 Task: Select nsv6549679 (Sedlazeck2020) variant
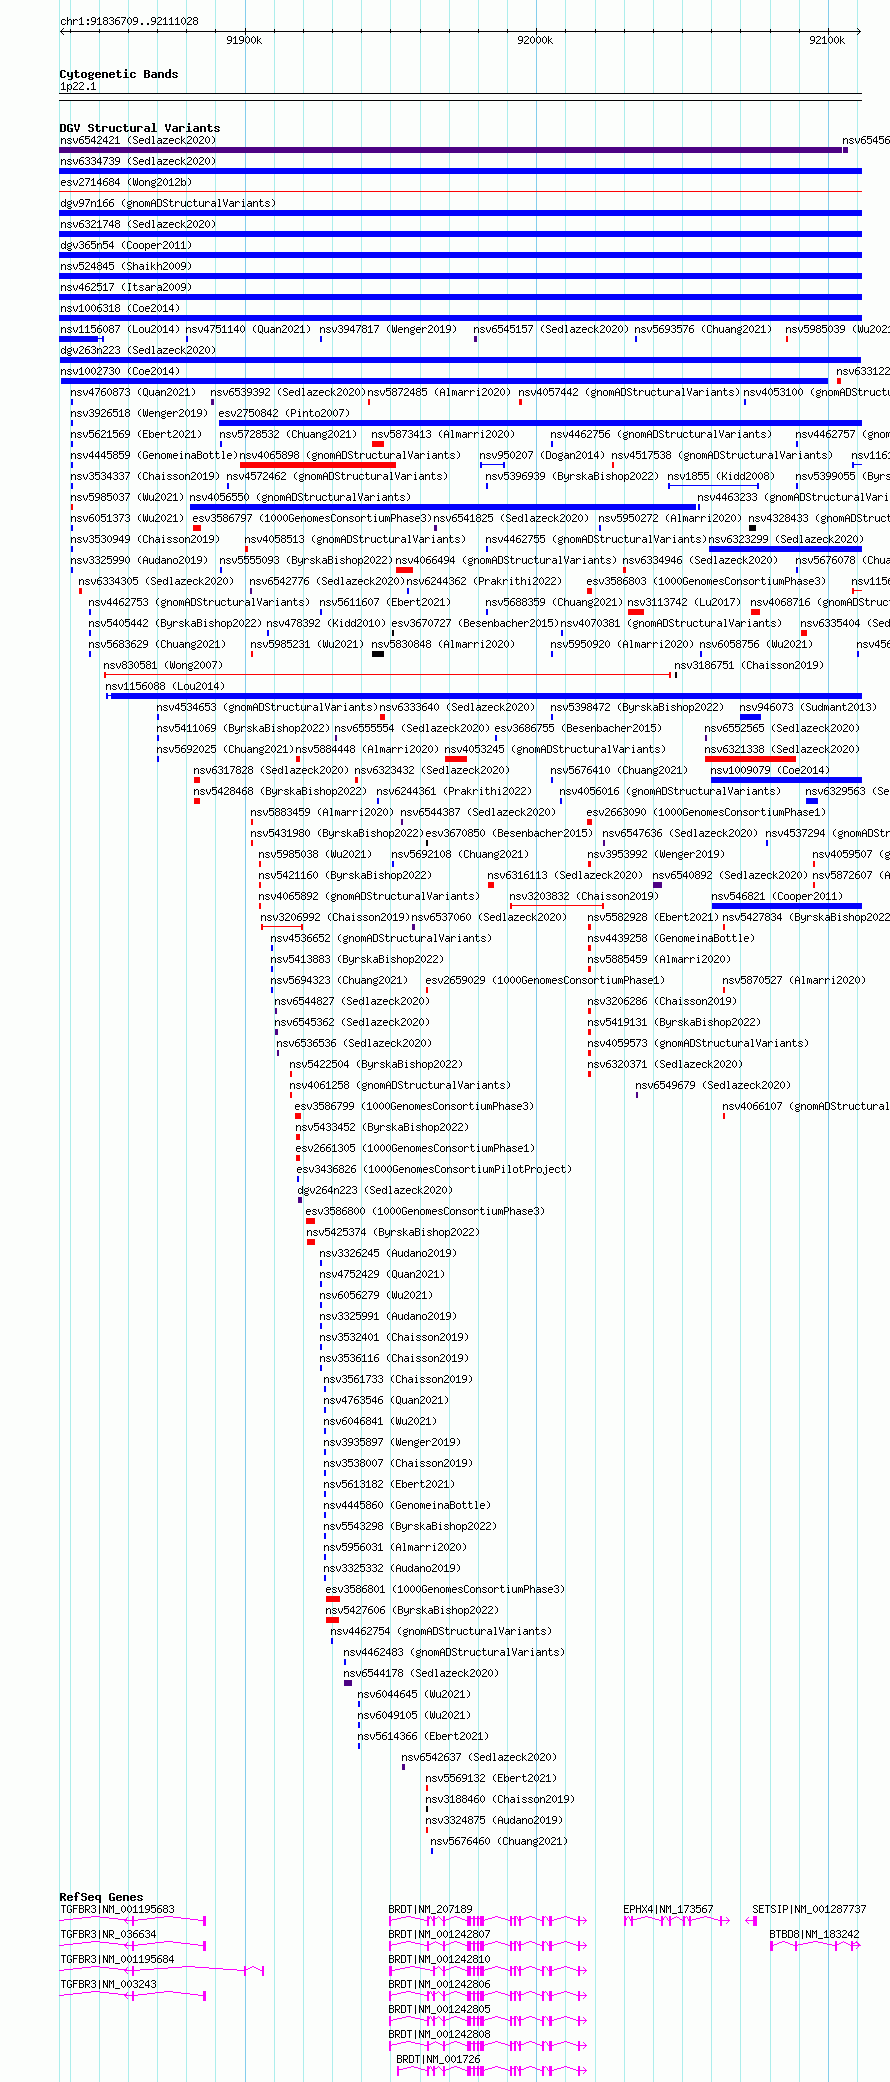coord(637,1095)
